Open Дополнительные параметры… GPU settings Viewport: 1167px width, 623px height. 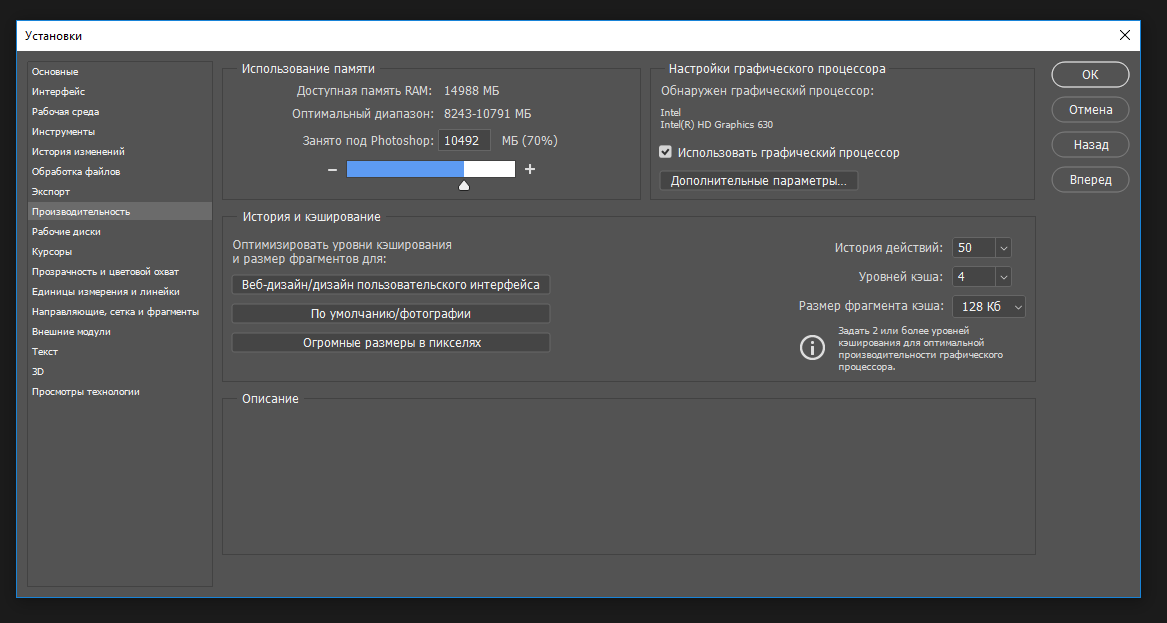(758, 181)
